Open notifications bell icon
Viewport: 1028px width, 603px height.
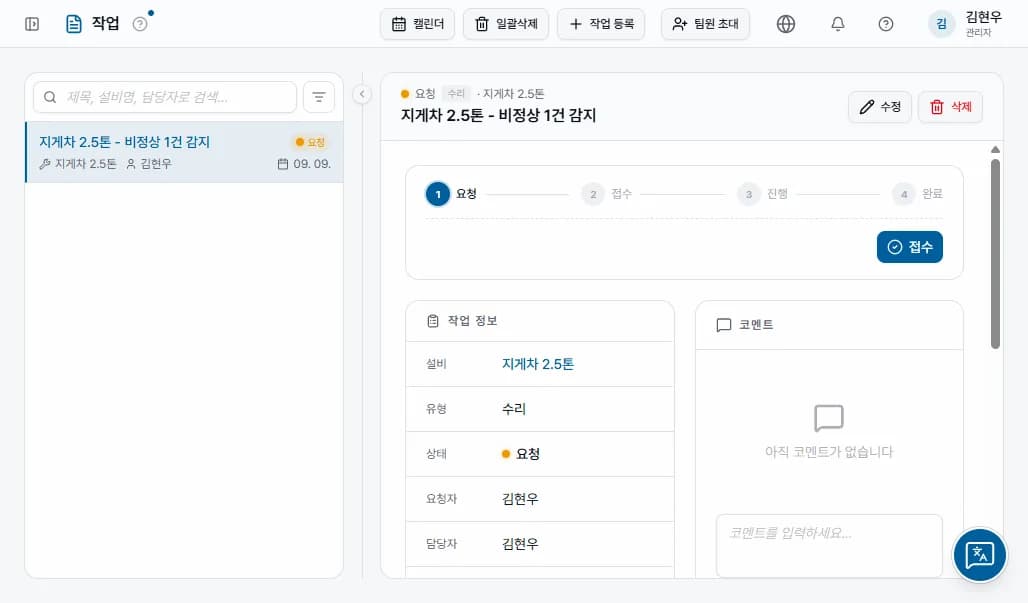click(837, 24)
